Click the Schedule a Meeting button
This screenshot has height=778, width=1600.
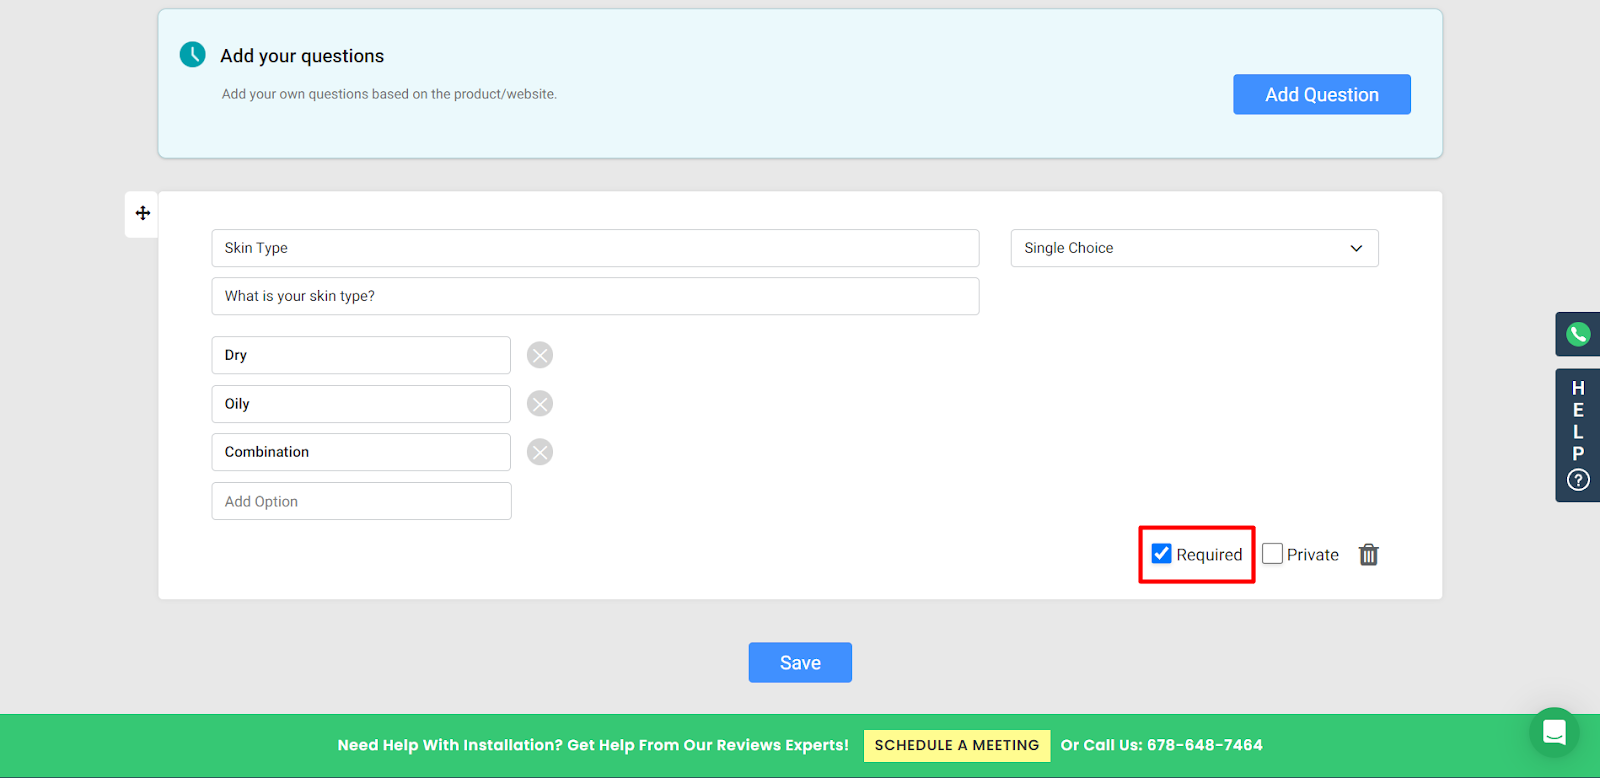click(957, 745)
